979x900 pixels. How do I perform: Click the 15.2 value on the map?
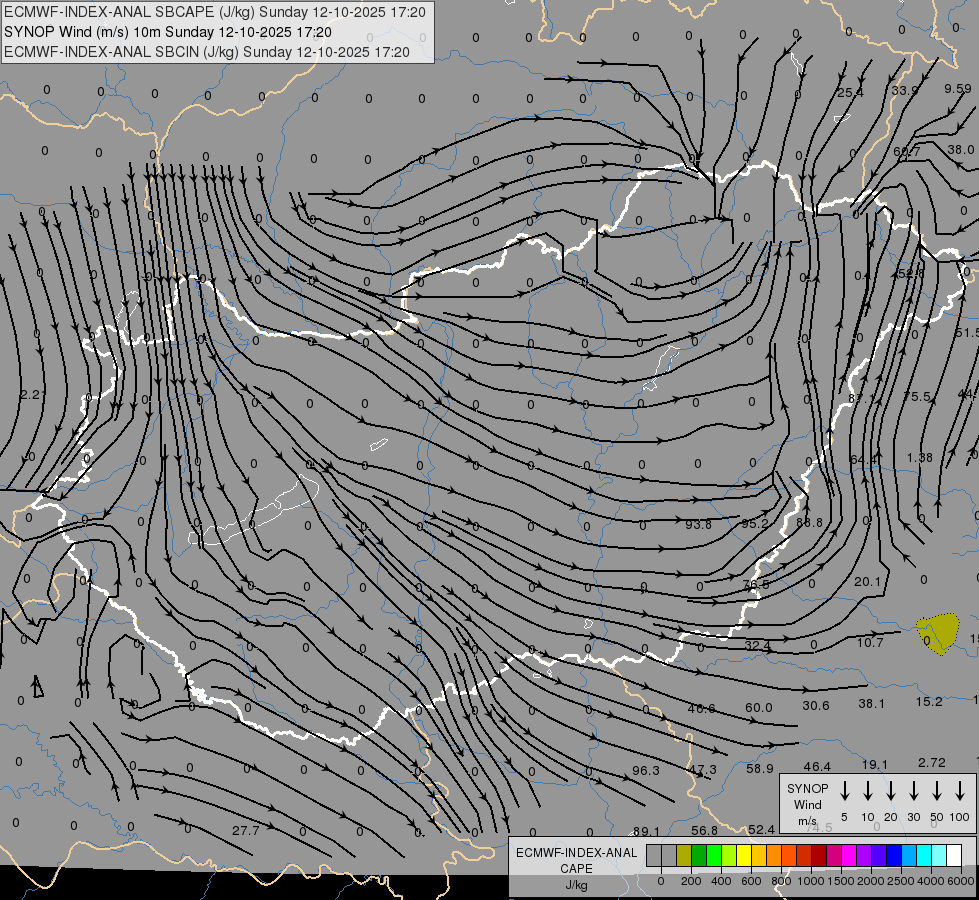[x=929, y=702]
